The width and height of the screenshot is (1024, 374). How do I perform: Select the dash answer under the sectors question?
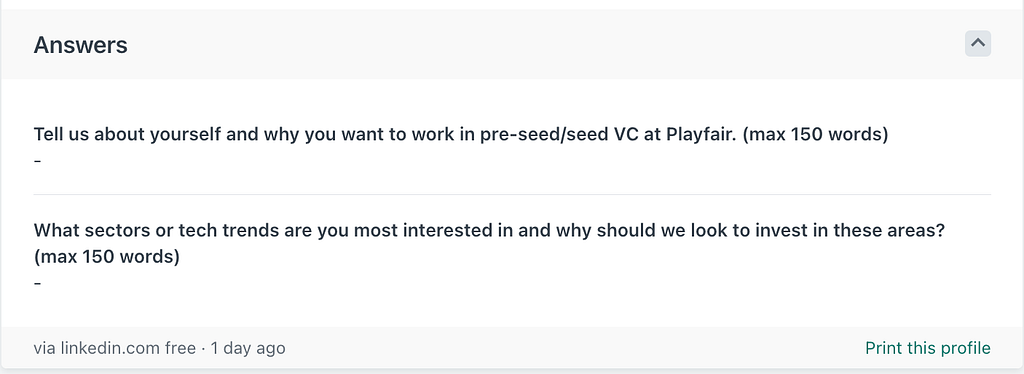[37, 283]
